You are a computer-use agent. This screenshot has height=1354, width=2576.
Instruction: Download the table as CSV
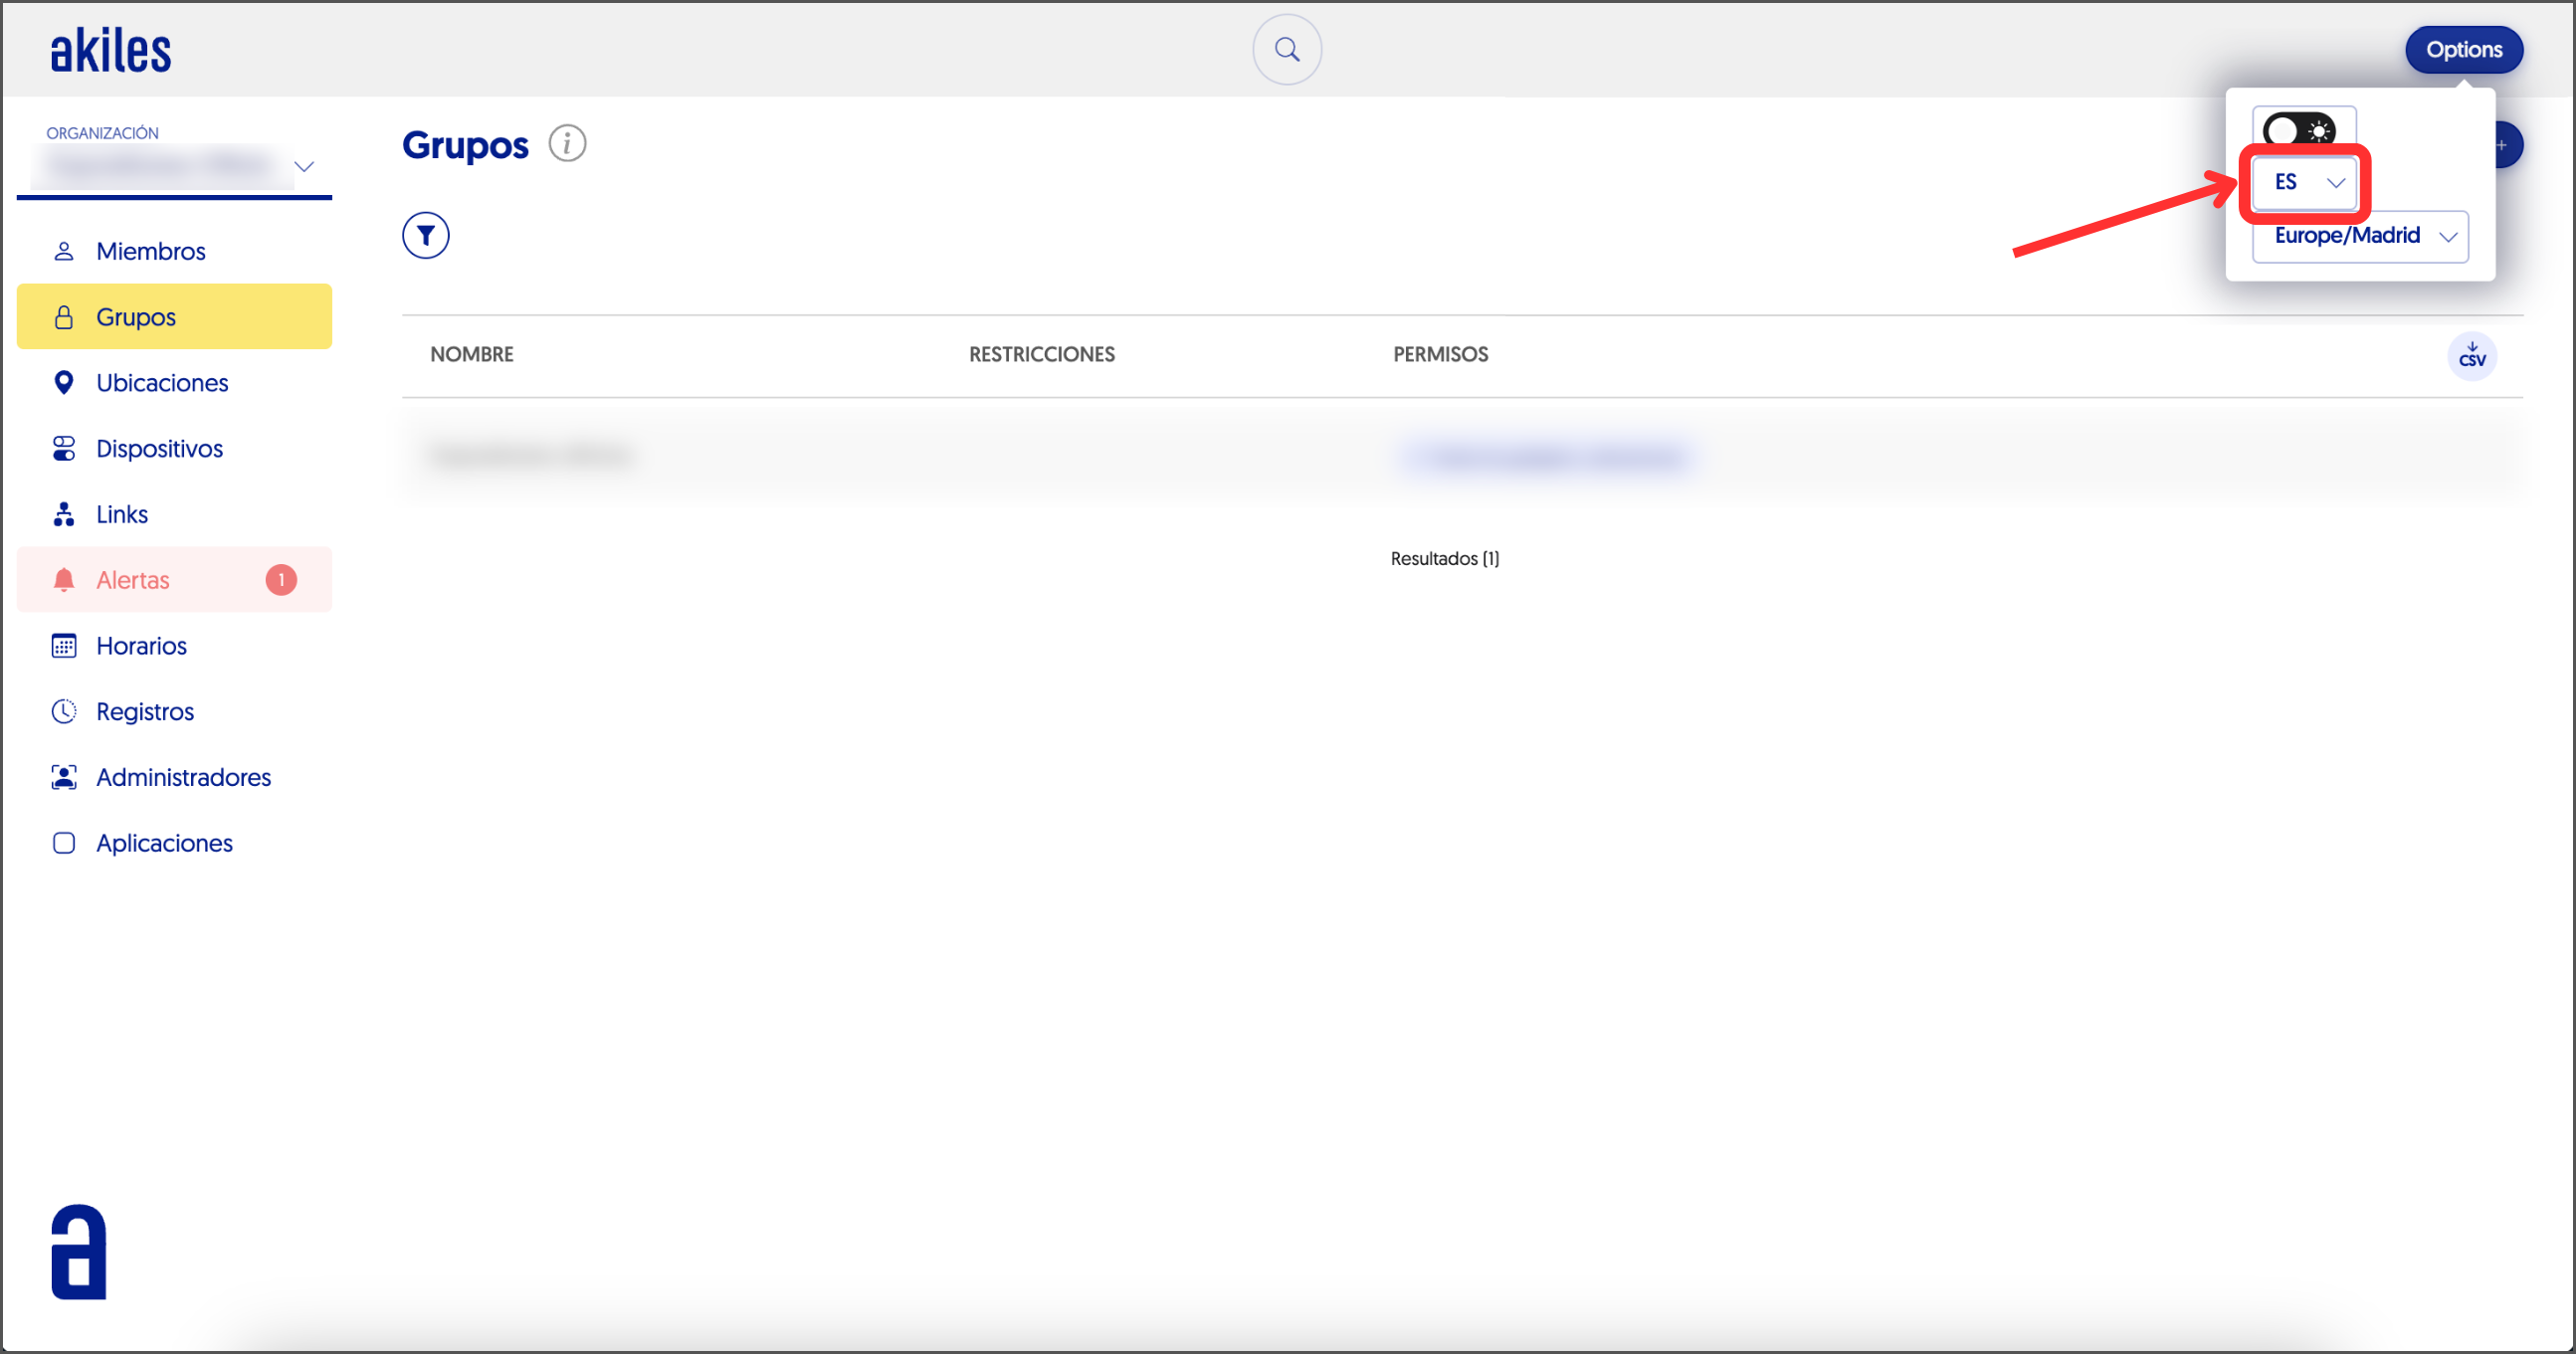pos(2471,356)
